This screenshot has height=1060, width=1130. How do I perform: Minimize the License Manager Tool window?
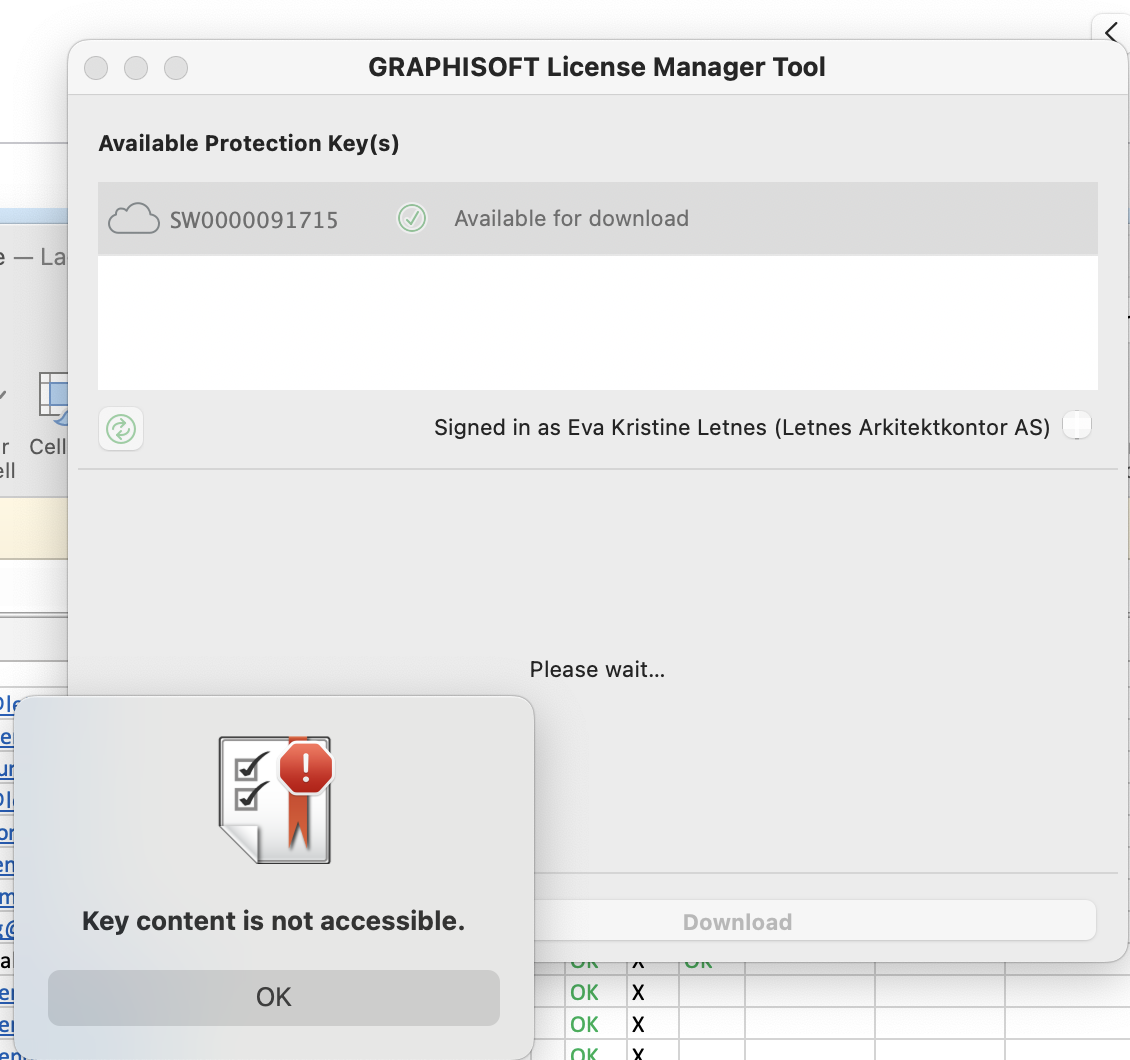[x=136, y=68]
